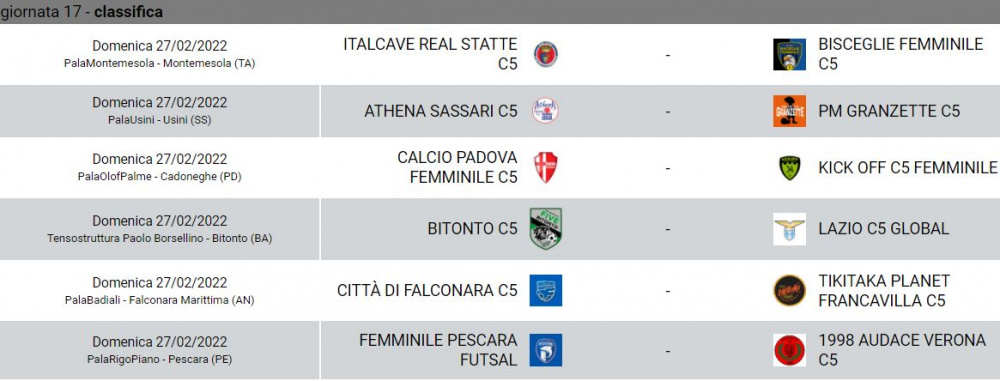The image size is (1000, 381).
Task: Select the ATHENA SASSARI C5 team name
Action: (x=441, y=111)
